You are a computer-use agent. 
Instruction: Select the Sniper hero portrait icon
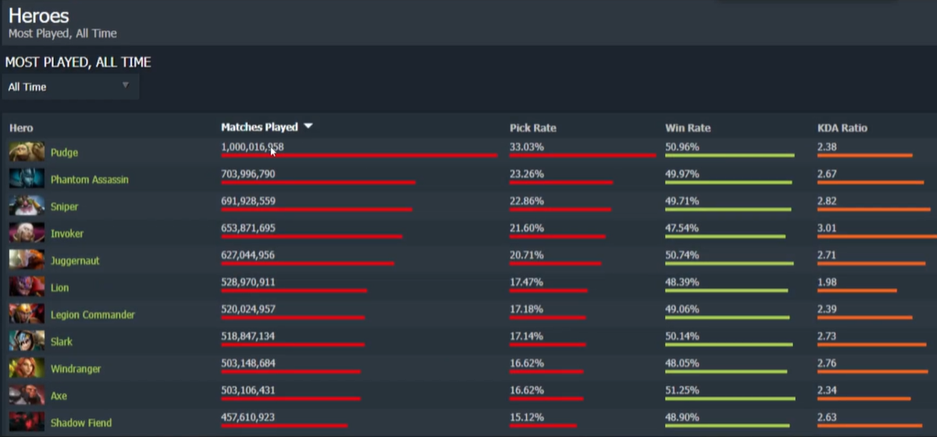[26, 206]
